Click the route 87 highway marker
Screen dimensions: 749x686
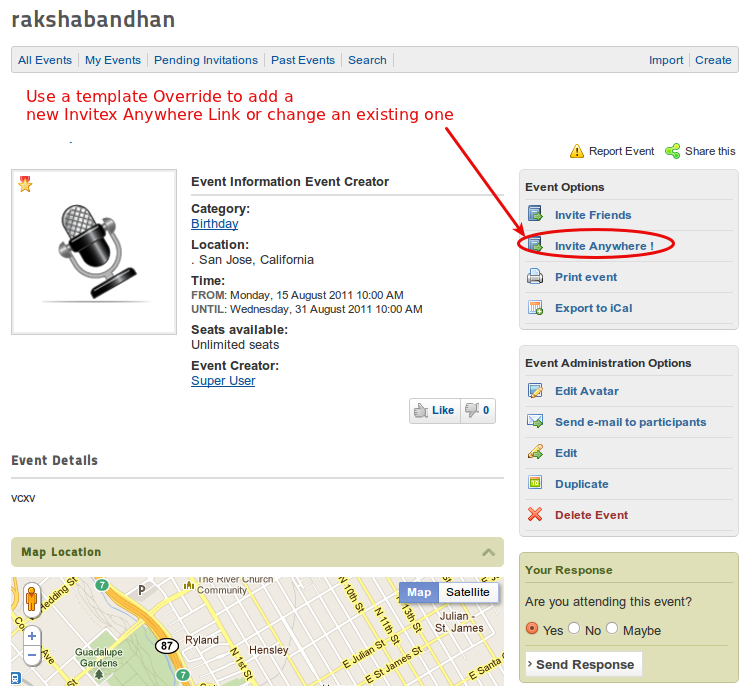[167, 646]
